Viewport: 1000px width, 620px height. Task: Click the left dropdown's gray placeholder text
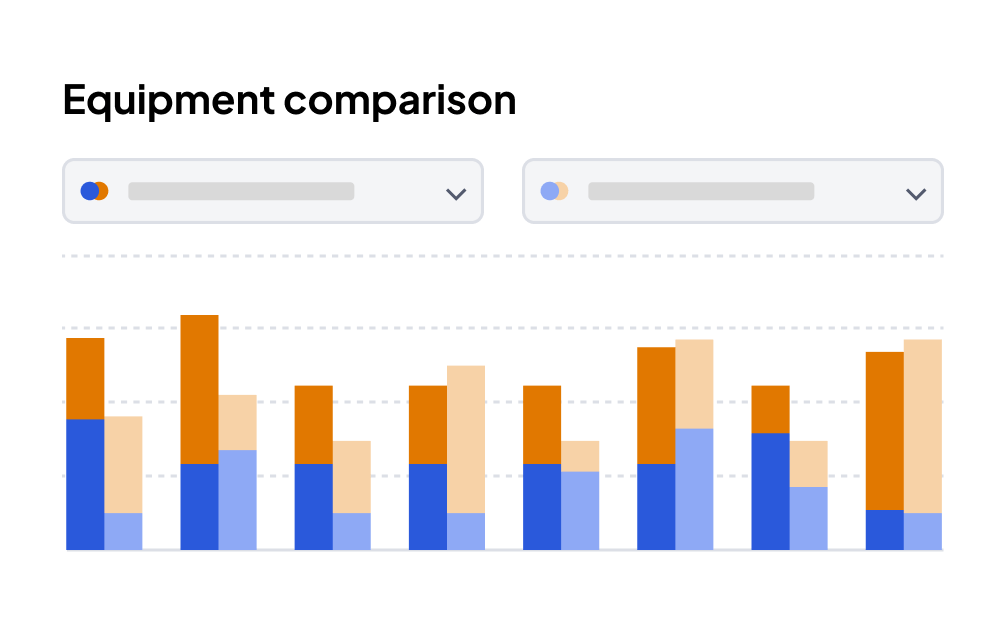[241, 191]
